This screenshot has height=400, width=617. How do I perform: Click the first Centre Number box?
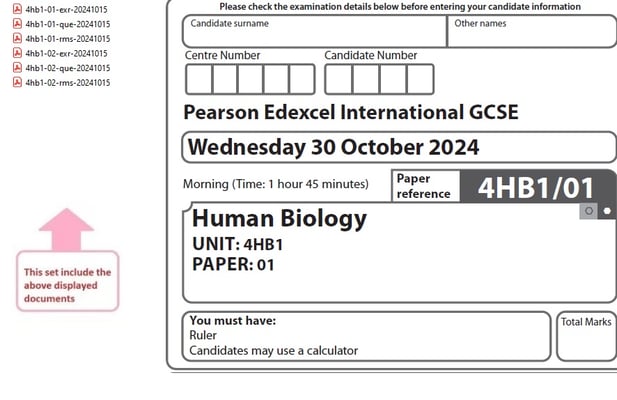[198, 79]
